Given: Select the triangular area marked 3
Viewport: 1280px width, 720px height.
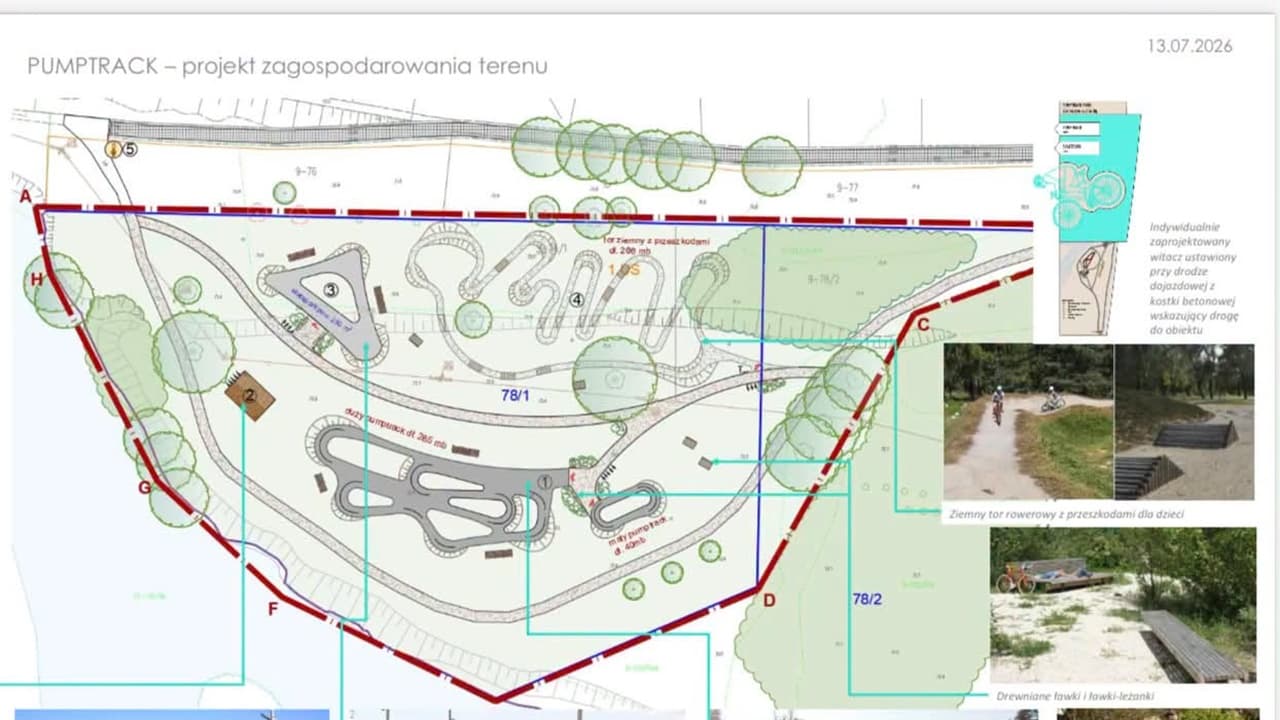Looking at the screenshot, I should click(333, 291).
